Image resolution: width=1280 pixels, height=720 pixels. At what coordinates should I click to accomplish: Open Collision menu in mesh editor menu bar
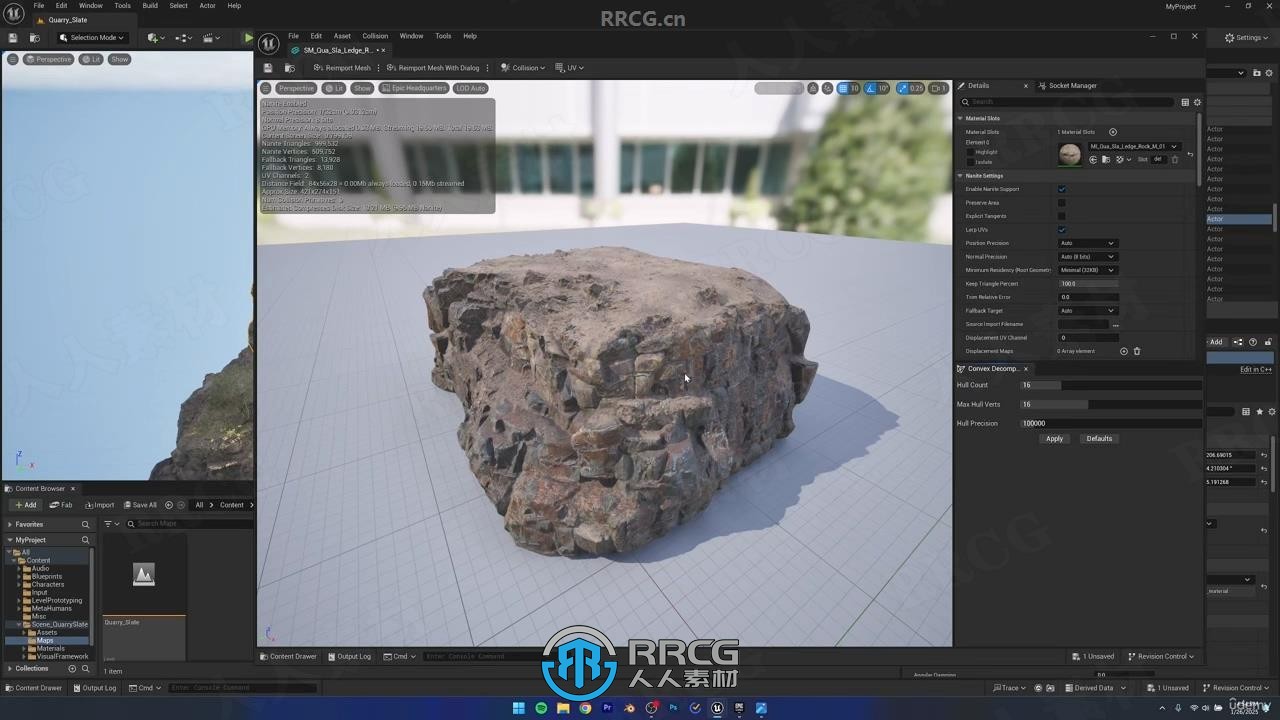(375, 36)
